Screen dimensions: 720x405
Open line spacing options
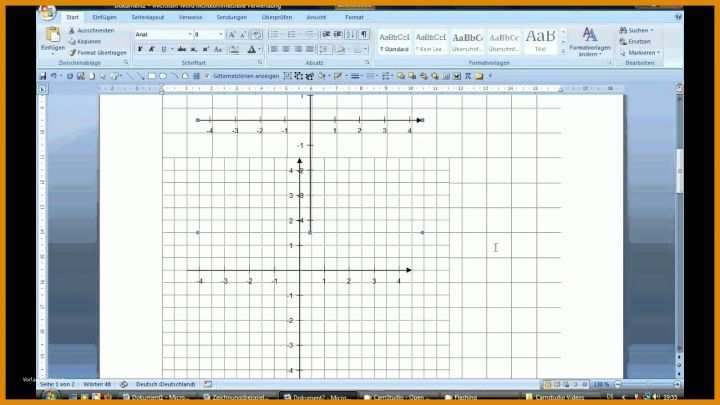[x=325, y=49]
